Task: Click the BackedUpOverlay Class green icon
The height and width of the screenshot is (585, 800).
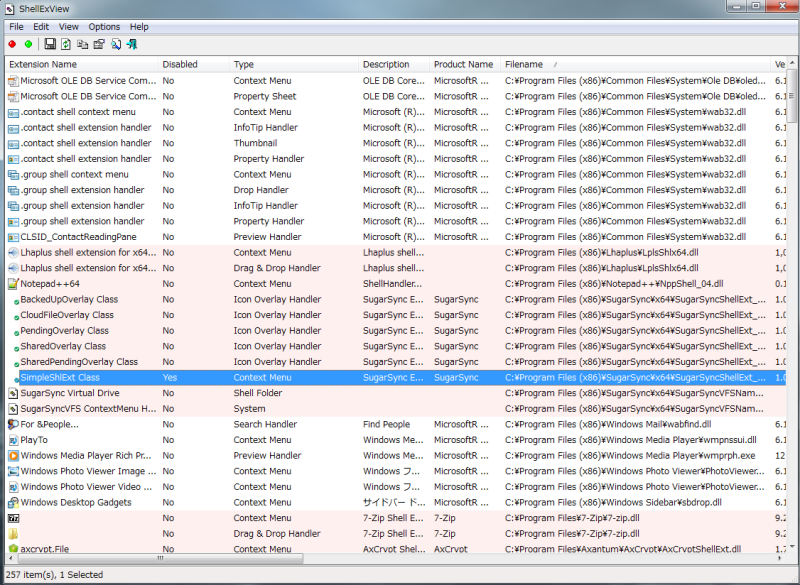Action: [16, 301]
